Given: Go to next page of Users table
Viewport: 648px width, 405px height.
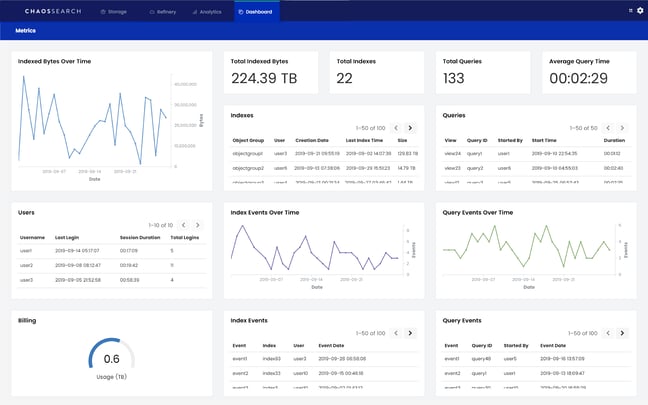Looking at the screenshot, I should coord(197,225).
